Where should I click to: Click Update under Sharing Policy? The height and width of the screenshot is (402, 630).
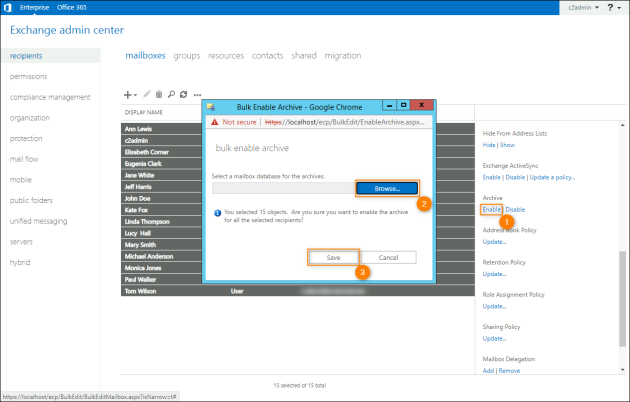coord(494,339)
